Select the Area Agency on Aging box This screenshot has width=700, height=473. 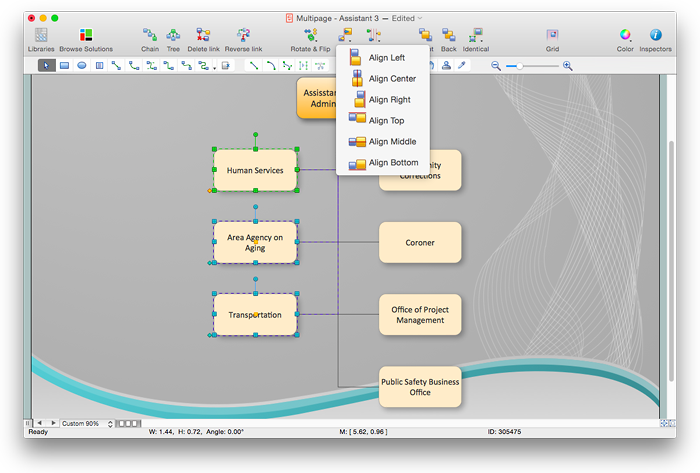pos(255,242)
